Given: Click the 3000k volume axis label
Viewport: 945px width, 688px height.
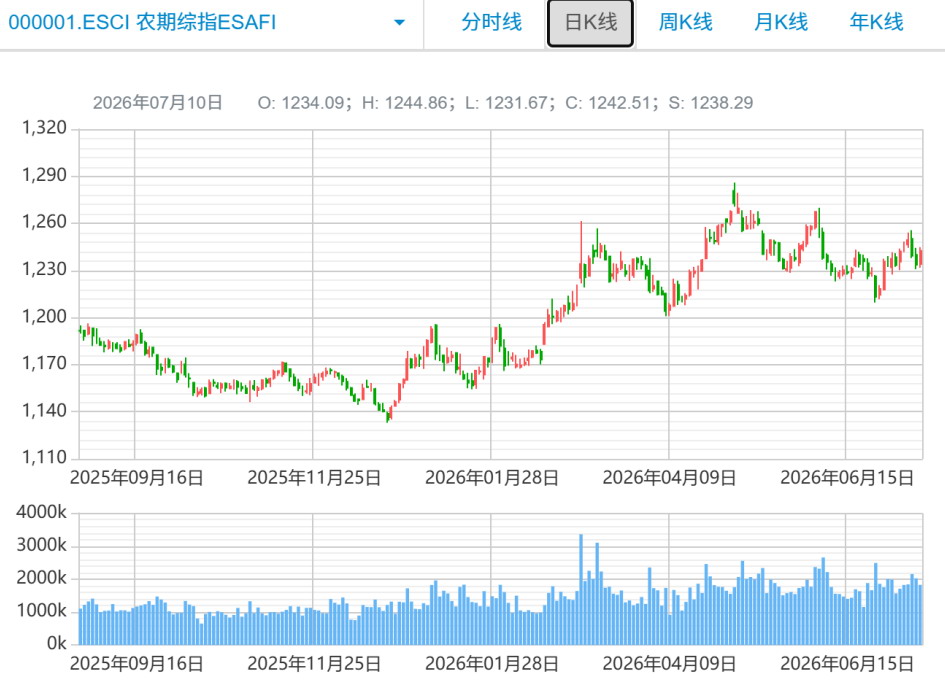Looking at the screenshot, I should [41, 545].
